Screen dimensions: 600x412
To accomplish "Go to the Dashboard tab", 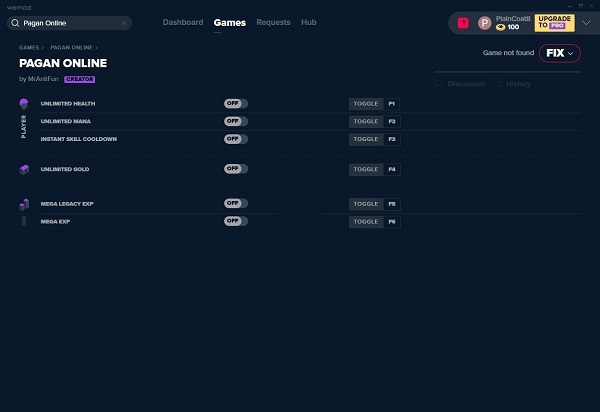I will (183, 22).
